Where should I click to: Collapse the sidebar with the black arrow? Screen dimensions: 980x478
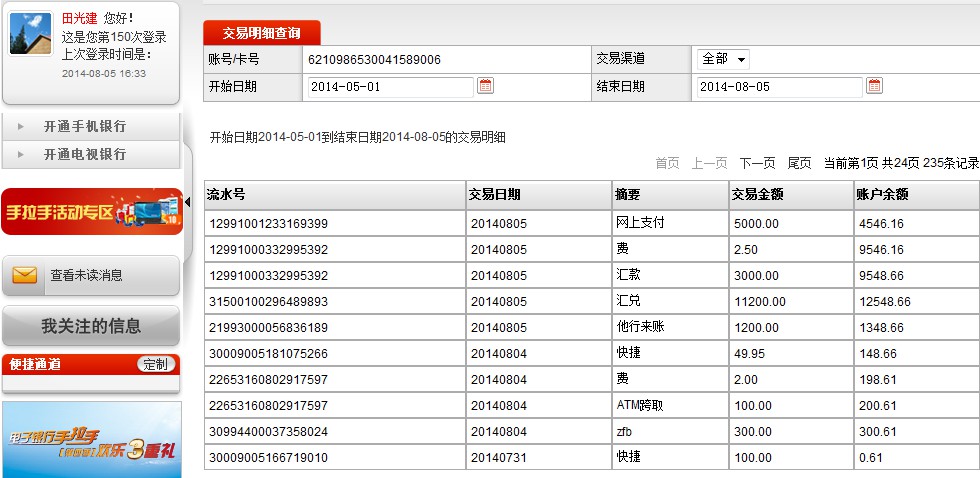187,203
